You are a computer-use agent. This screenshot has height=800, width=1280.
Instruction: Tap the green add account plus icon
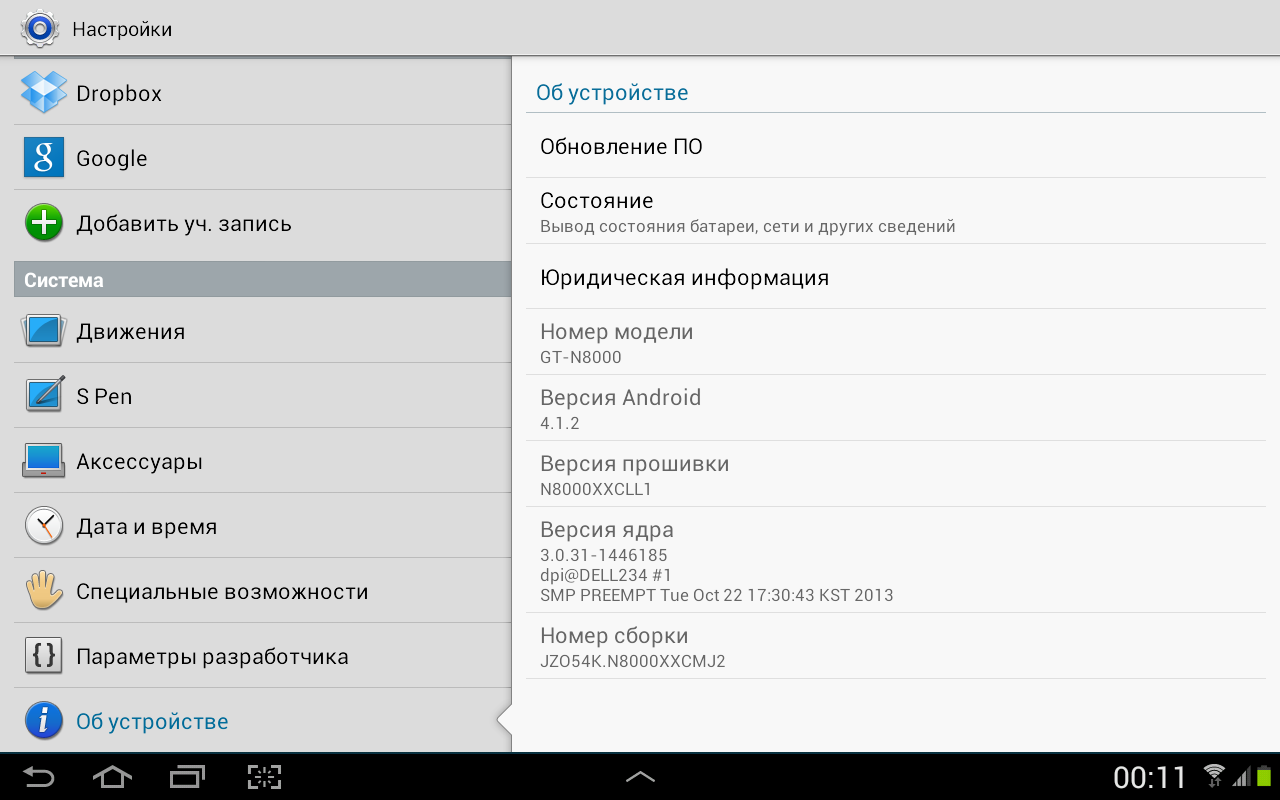[44, 223]
